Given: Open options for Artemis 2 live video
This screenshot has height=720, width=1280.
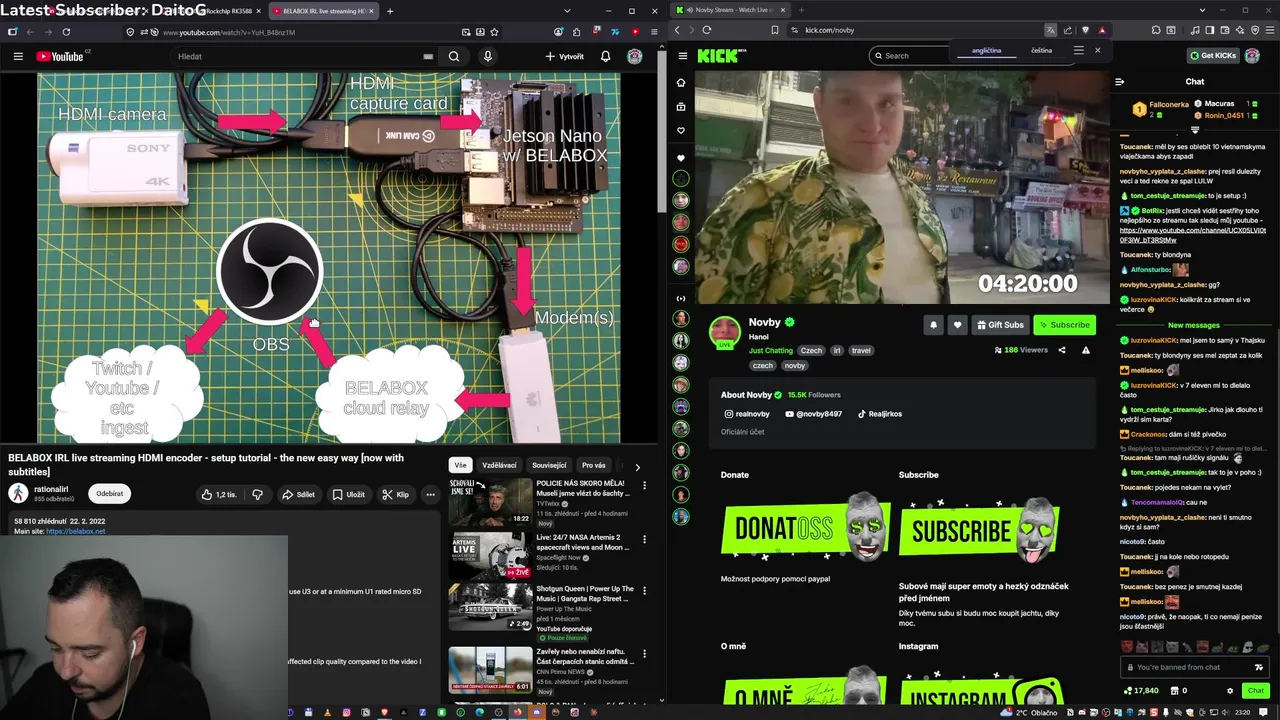Looking at the screenshot, I should click(644, 538).
